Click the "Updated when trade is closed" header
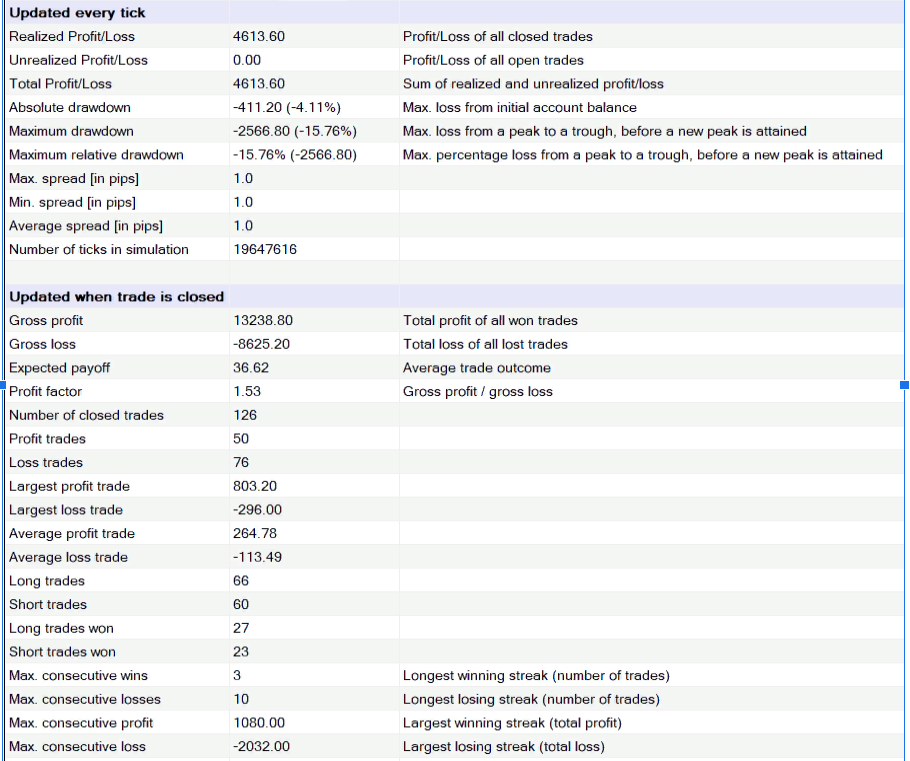 tap(116, 297)
